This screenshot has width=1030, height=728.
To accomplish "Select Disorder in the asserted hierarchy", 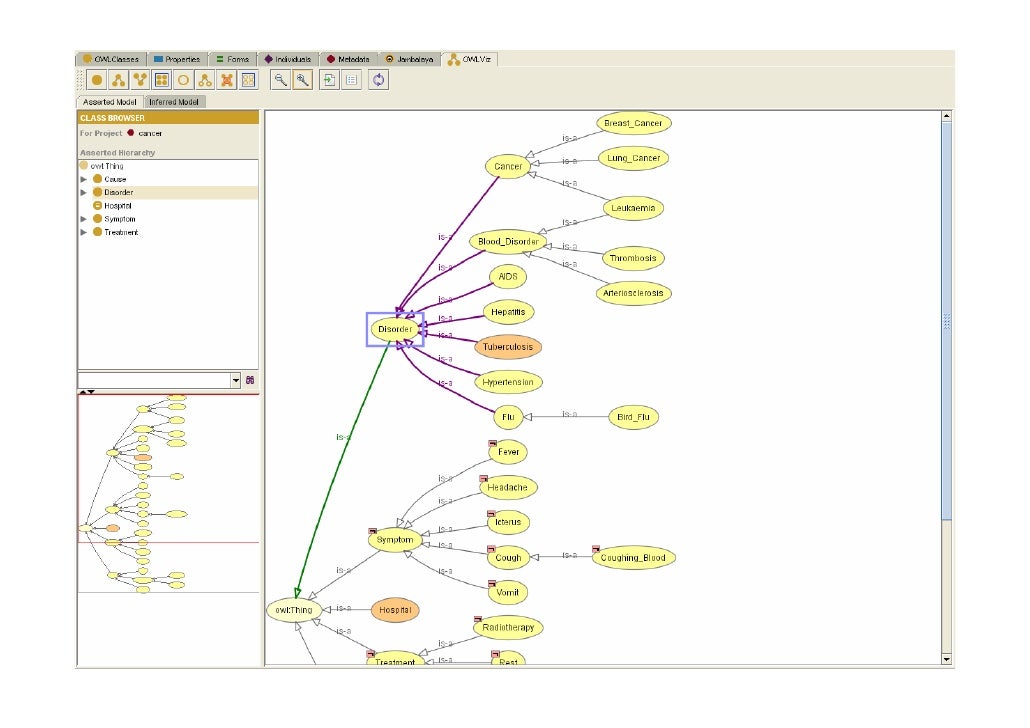I will click(x=118, y=193).
